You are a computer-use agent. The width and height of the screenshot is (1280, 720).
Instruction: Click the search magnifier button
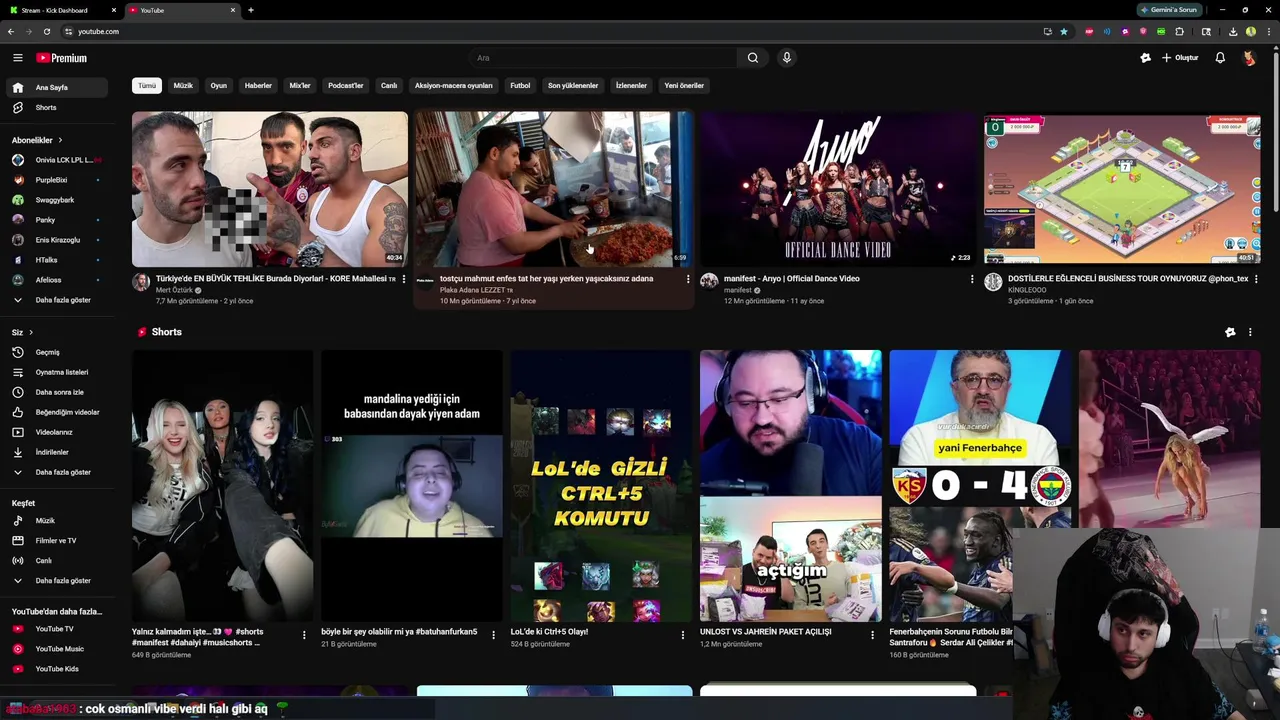point(753,58)
